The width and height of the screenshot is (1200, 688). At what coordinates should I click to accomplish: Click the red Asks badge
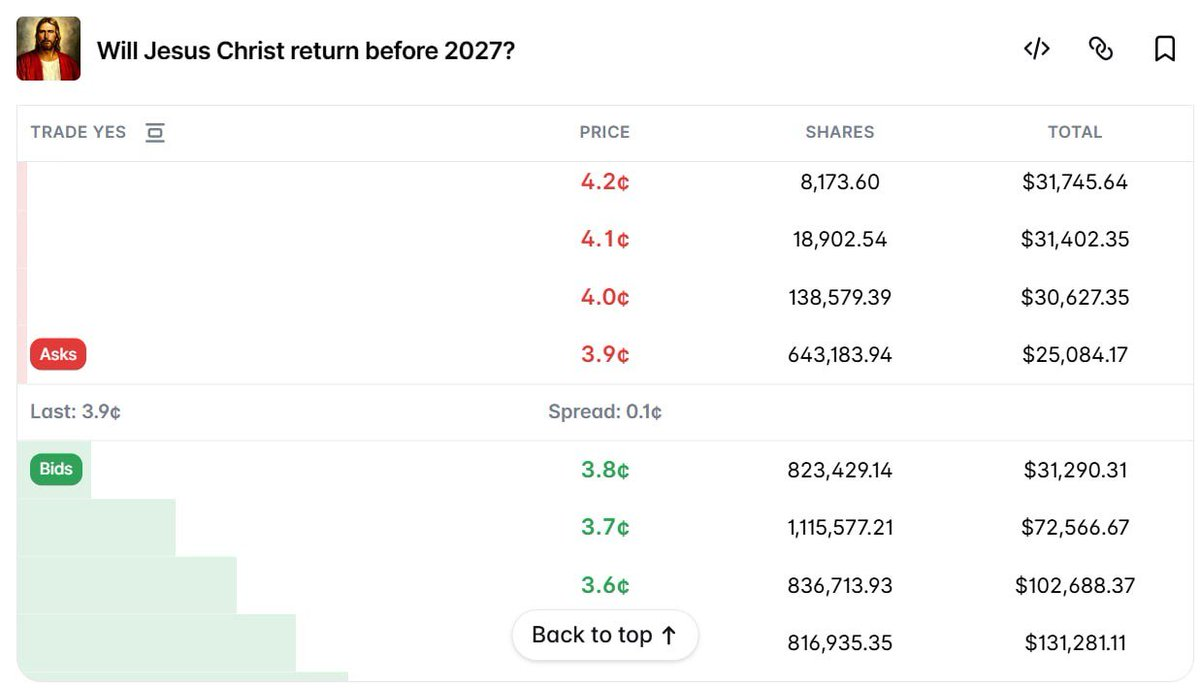point(57,353)
